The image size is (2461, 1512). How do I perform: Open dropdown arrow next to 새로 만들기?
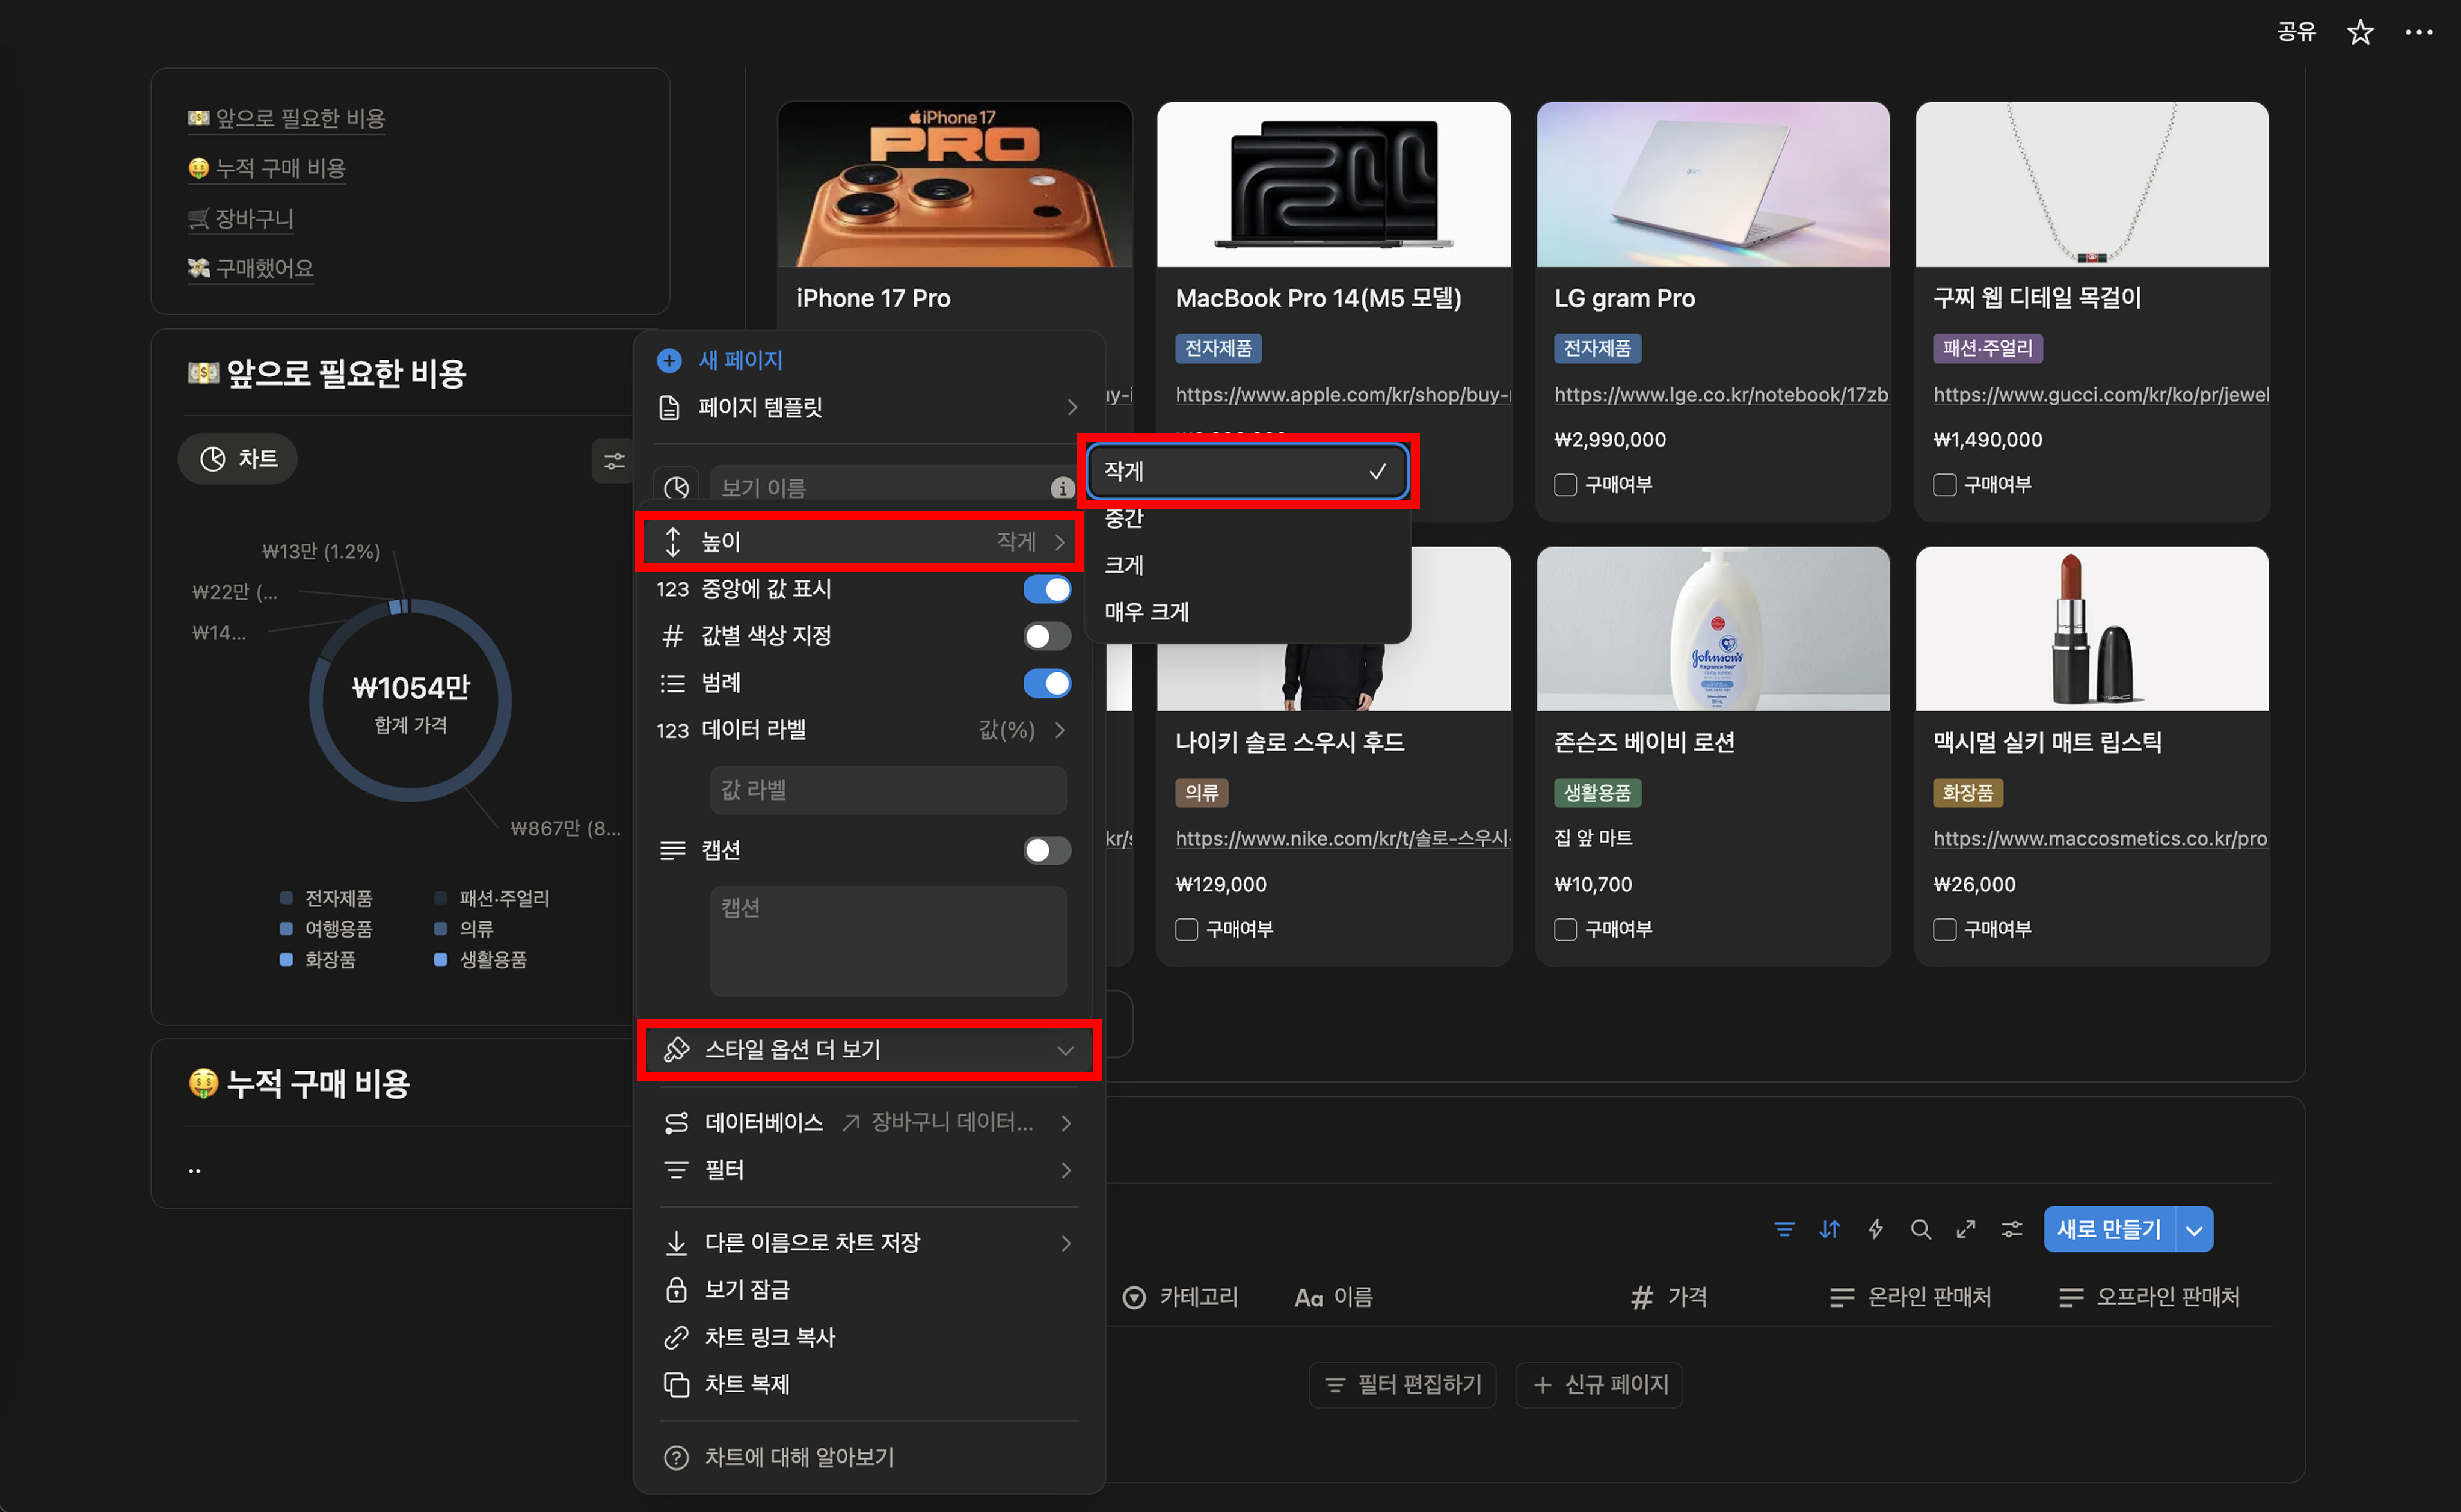(x=2194, y=1230)
